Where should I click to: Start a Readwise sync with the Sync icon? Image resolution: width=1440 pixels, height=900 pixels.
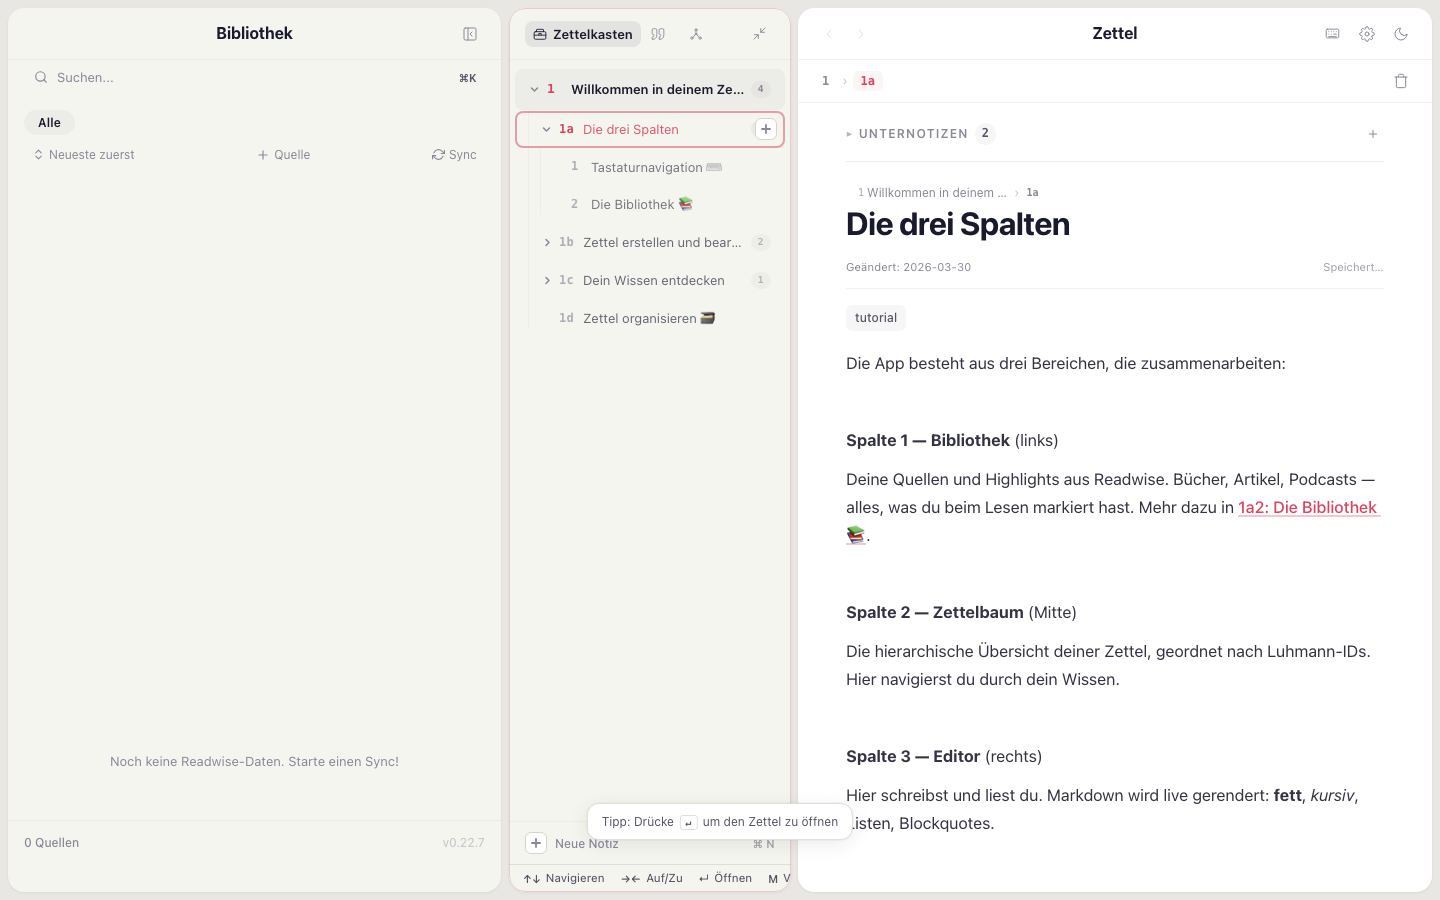click(454, 154)
